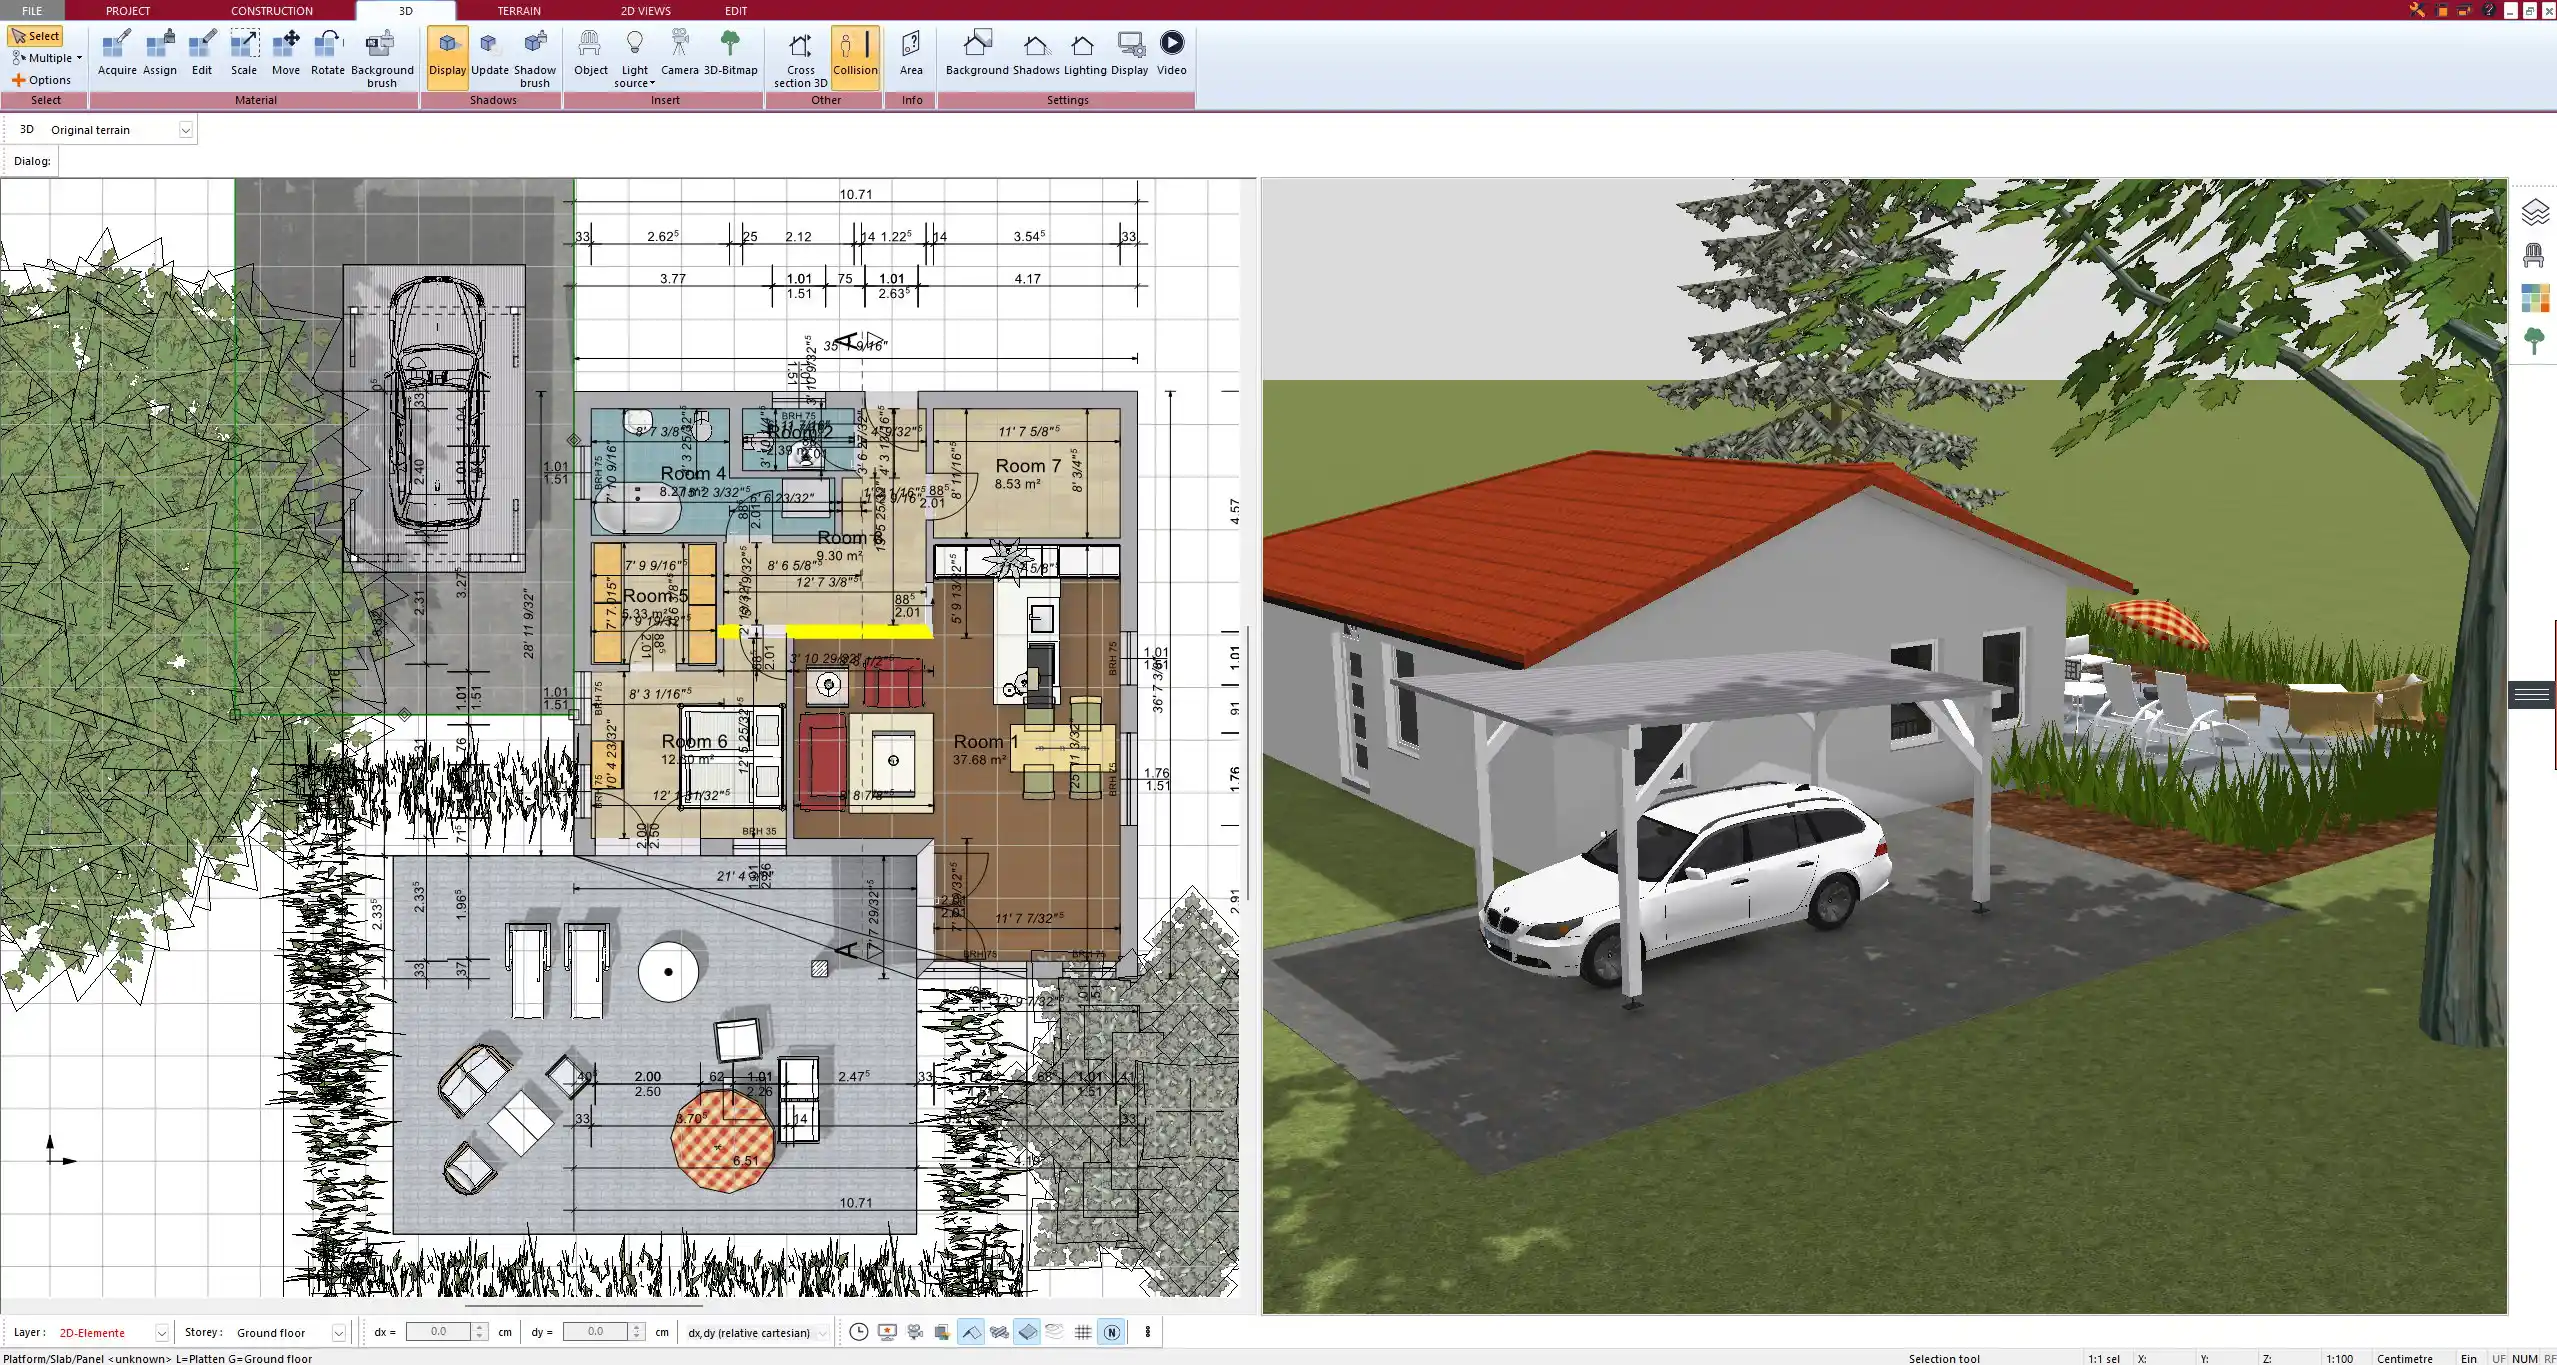Click the layered box icon in bottom toolbar
Viewport: 2557px width, 1365px height.
tap(942, 1332)
